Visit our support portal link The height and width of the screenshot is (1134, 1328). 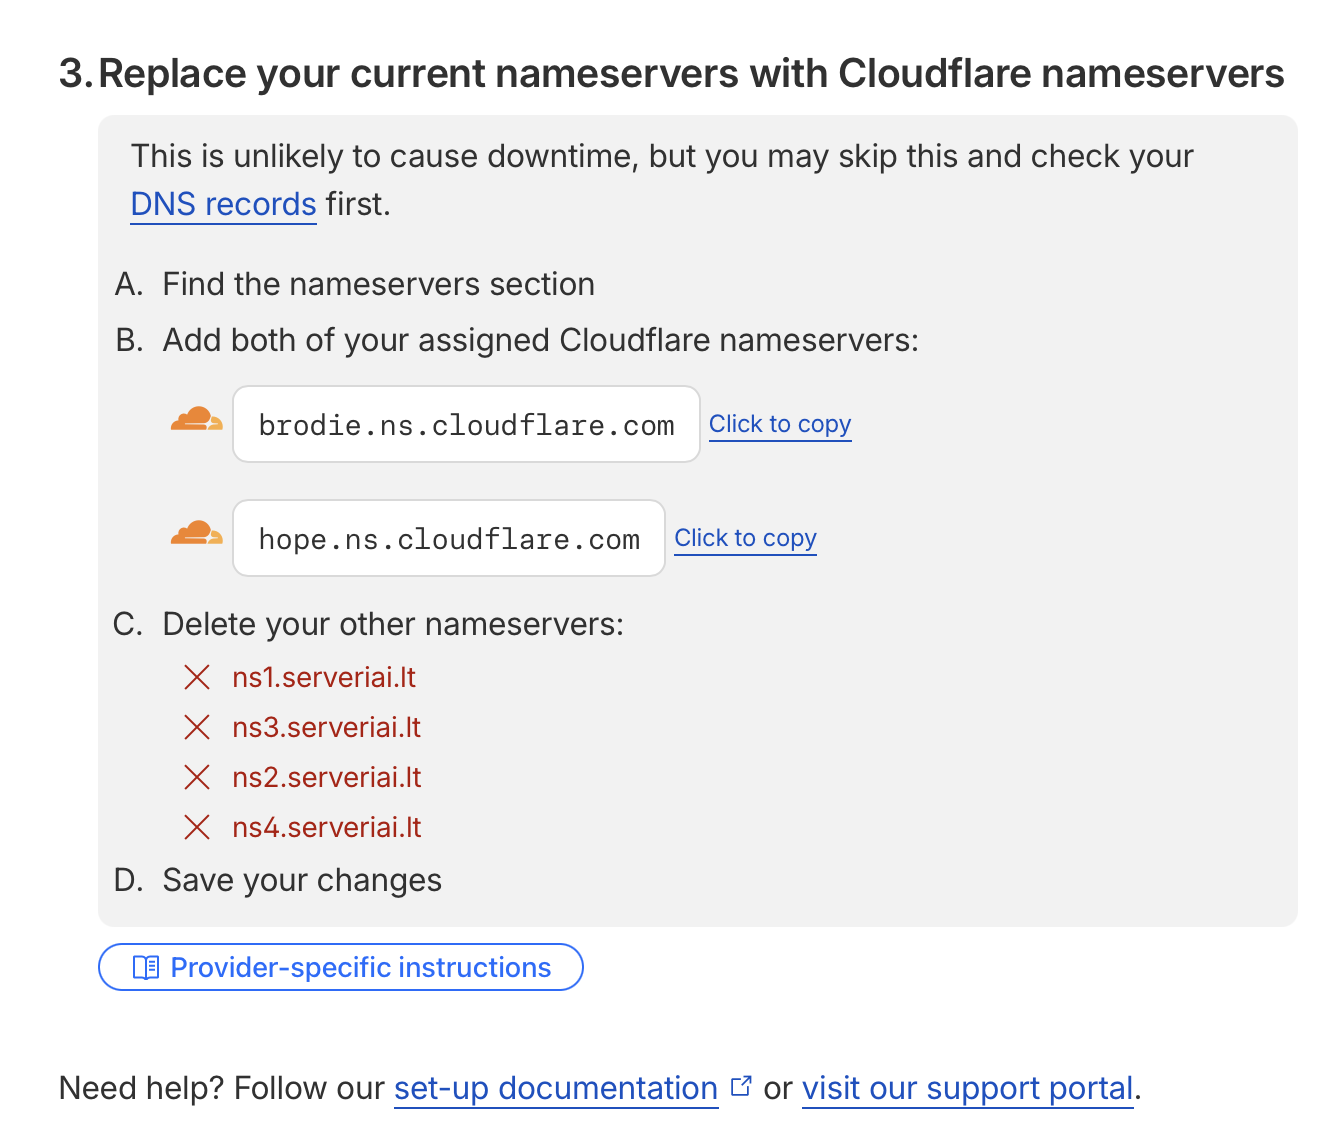pos(967,1088)
